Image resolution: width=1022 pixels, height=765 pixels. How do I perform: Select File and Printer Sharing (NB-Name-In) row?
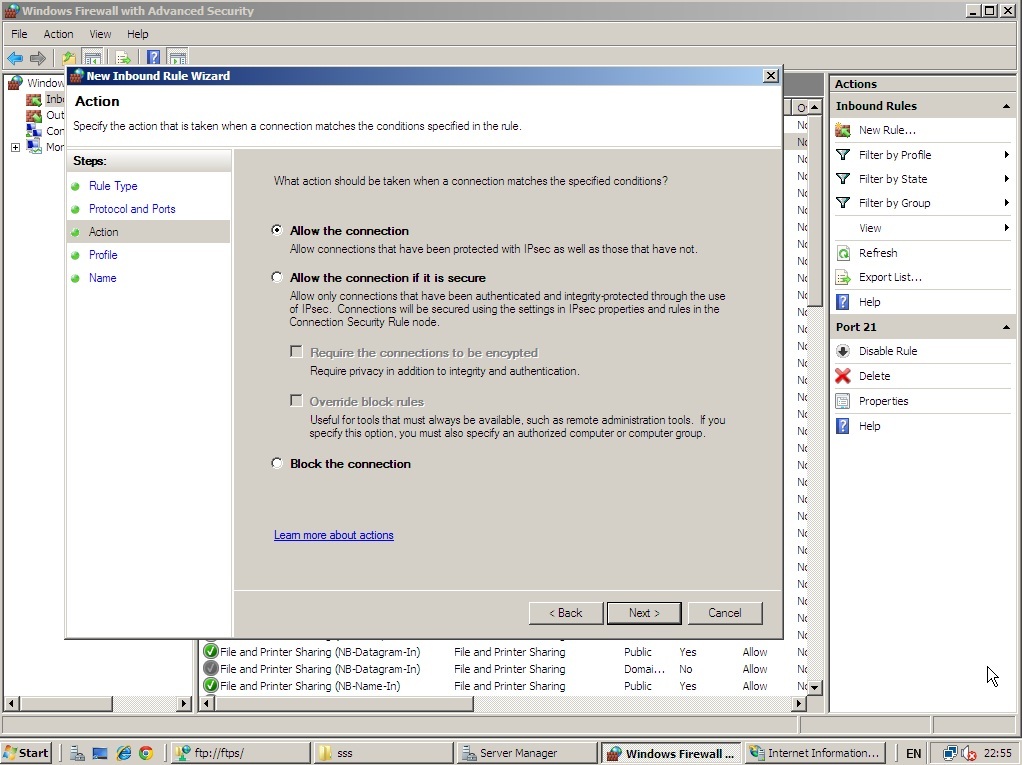[502, 686]
